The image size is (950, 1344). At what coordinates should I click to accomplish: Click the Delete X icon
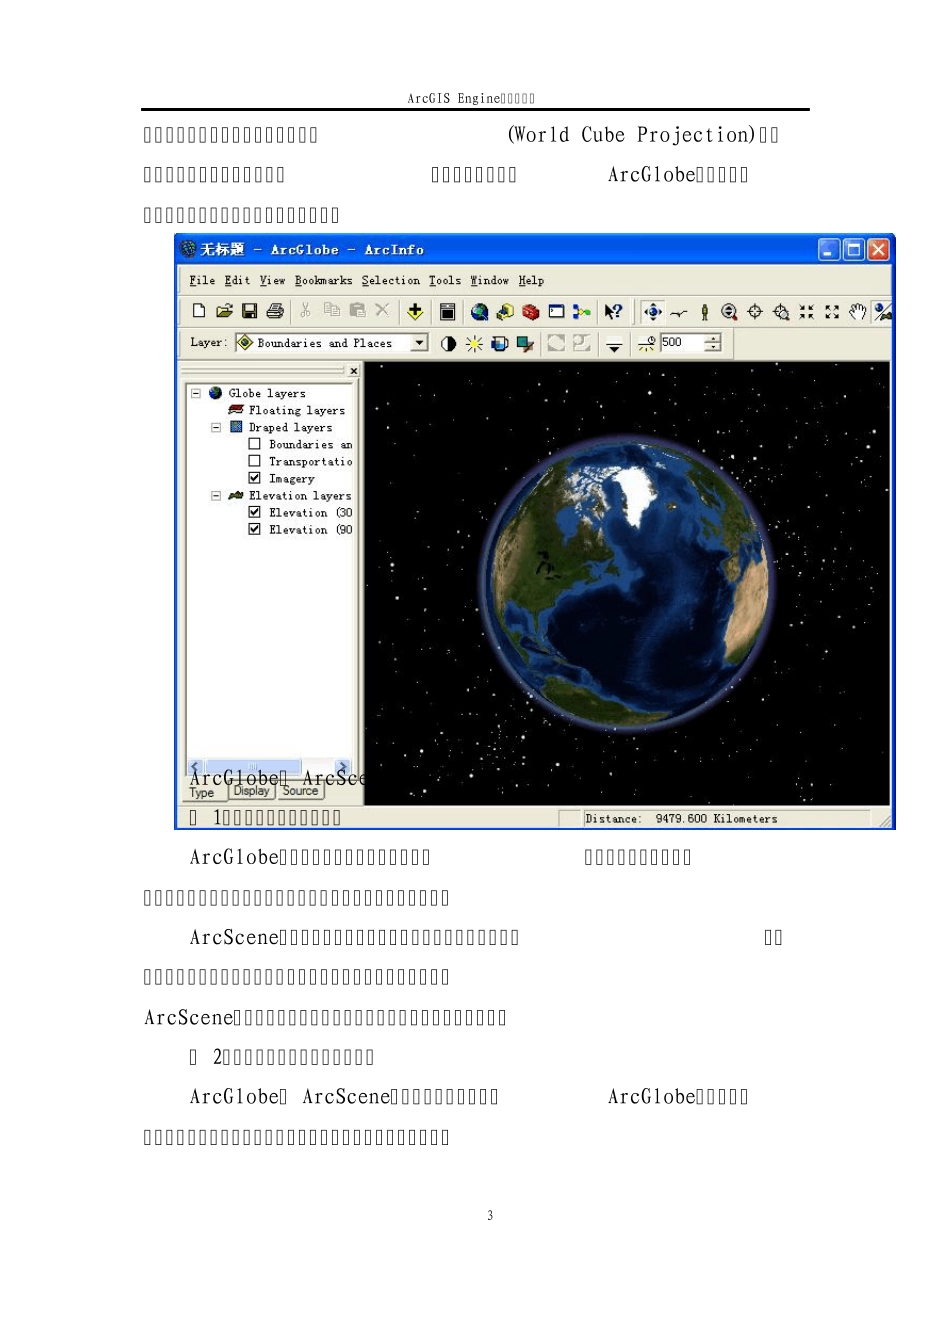[382, 311]
